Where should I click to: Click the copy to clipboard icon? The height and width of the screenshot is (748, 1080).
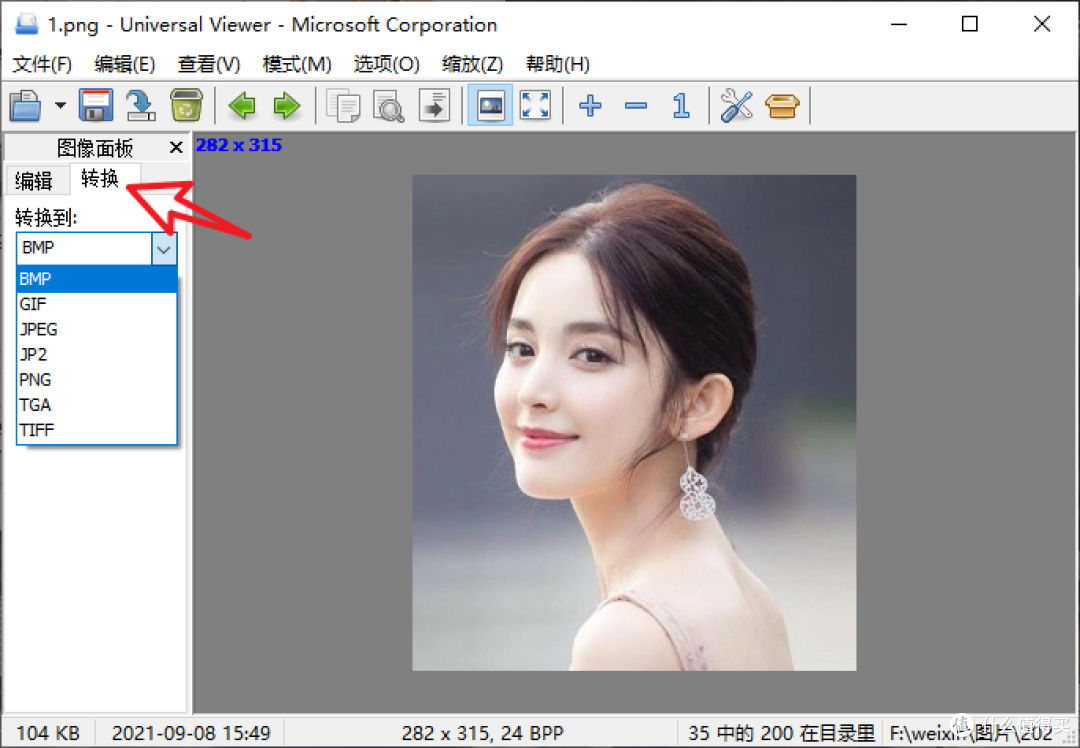point(343,105)
